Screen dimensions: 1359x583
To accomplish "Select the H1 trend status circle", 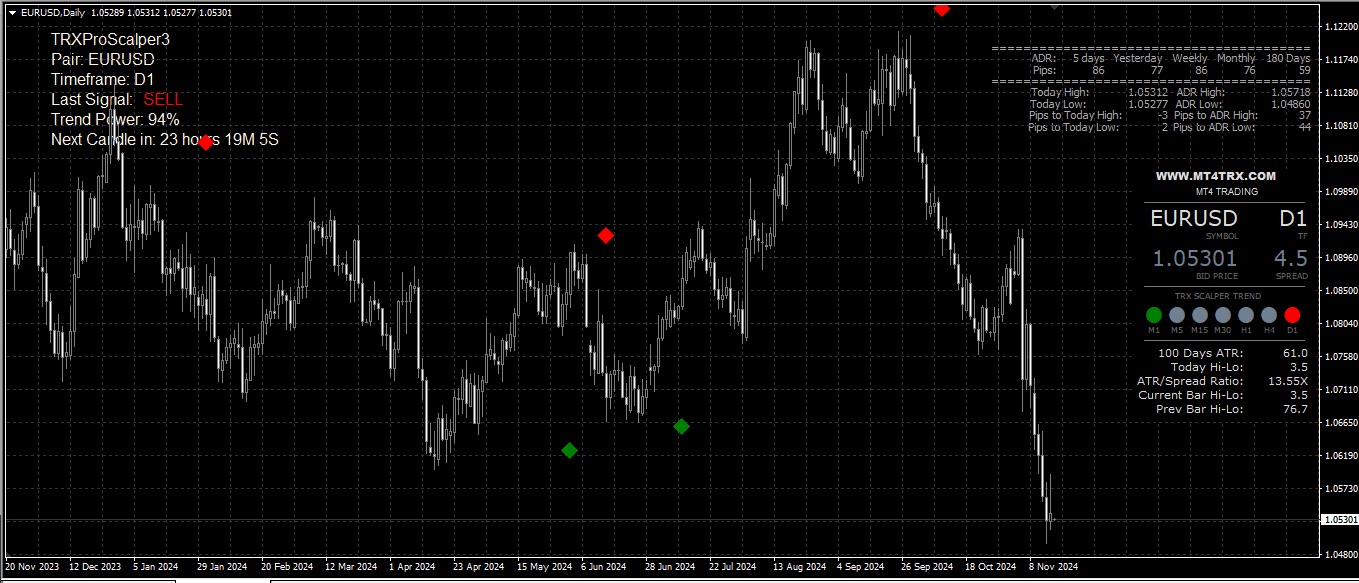I will pos(1246,314).
